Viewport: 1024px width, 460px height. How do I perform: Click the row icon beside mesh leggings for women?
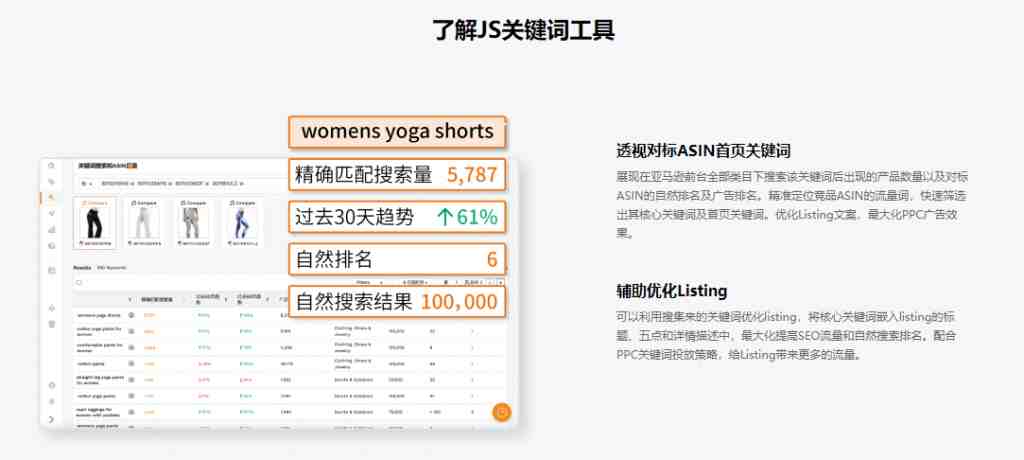(x=131, y=412)
